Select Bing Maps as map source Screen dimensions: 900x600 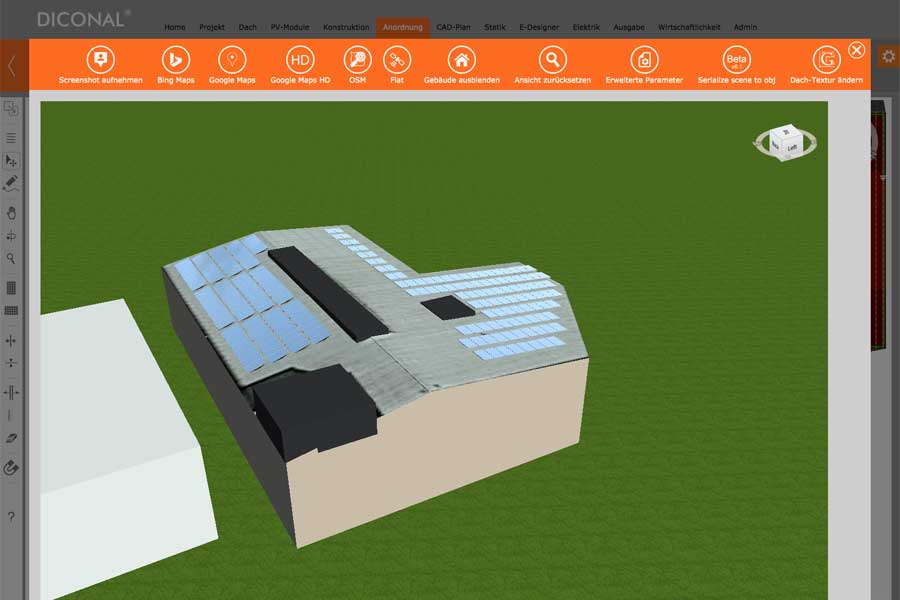pos(176,59)
